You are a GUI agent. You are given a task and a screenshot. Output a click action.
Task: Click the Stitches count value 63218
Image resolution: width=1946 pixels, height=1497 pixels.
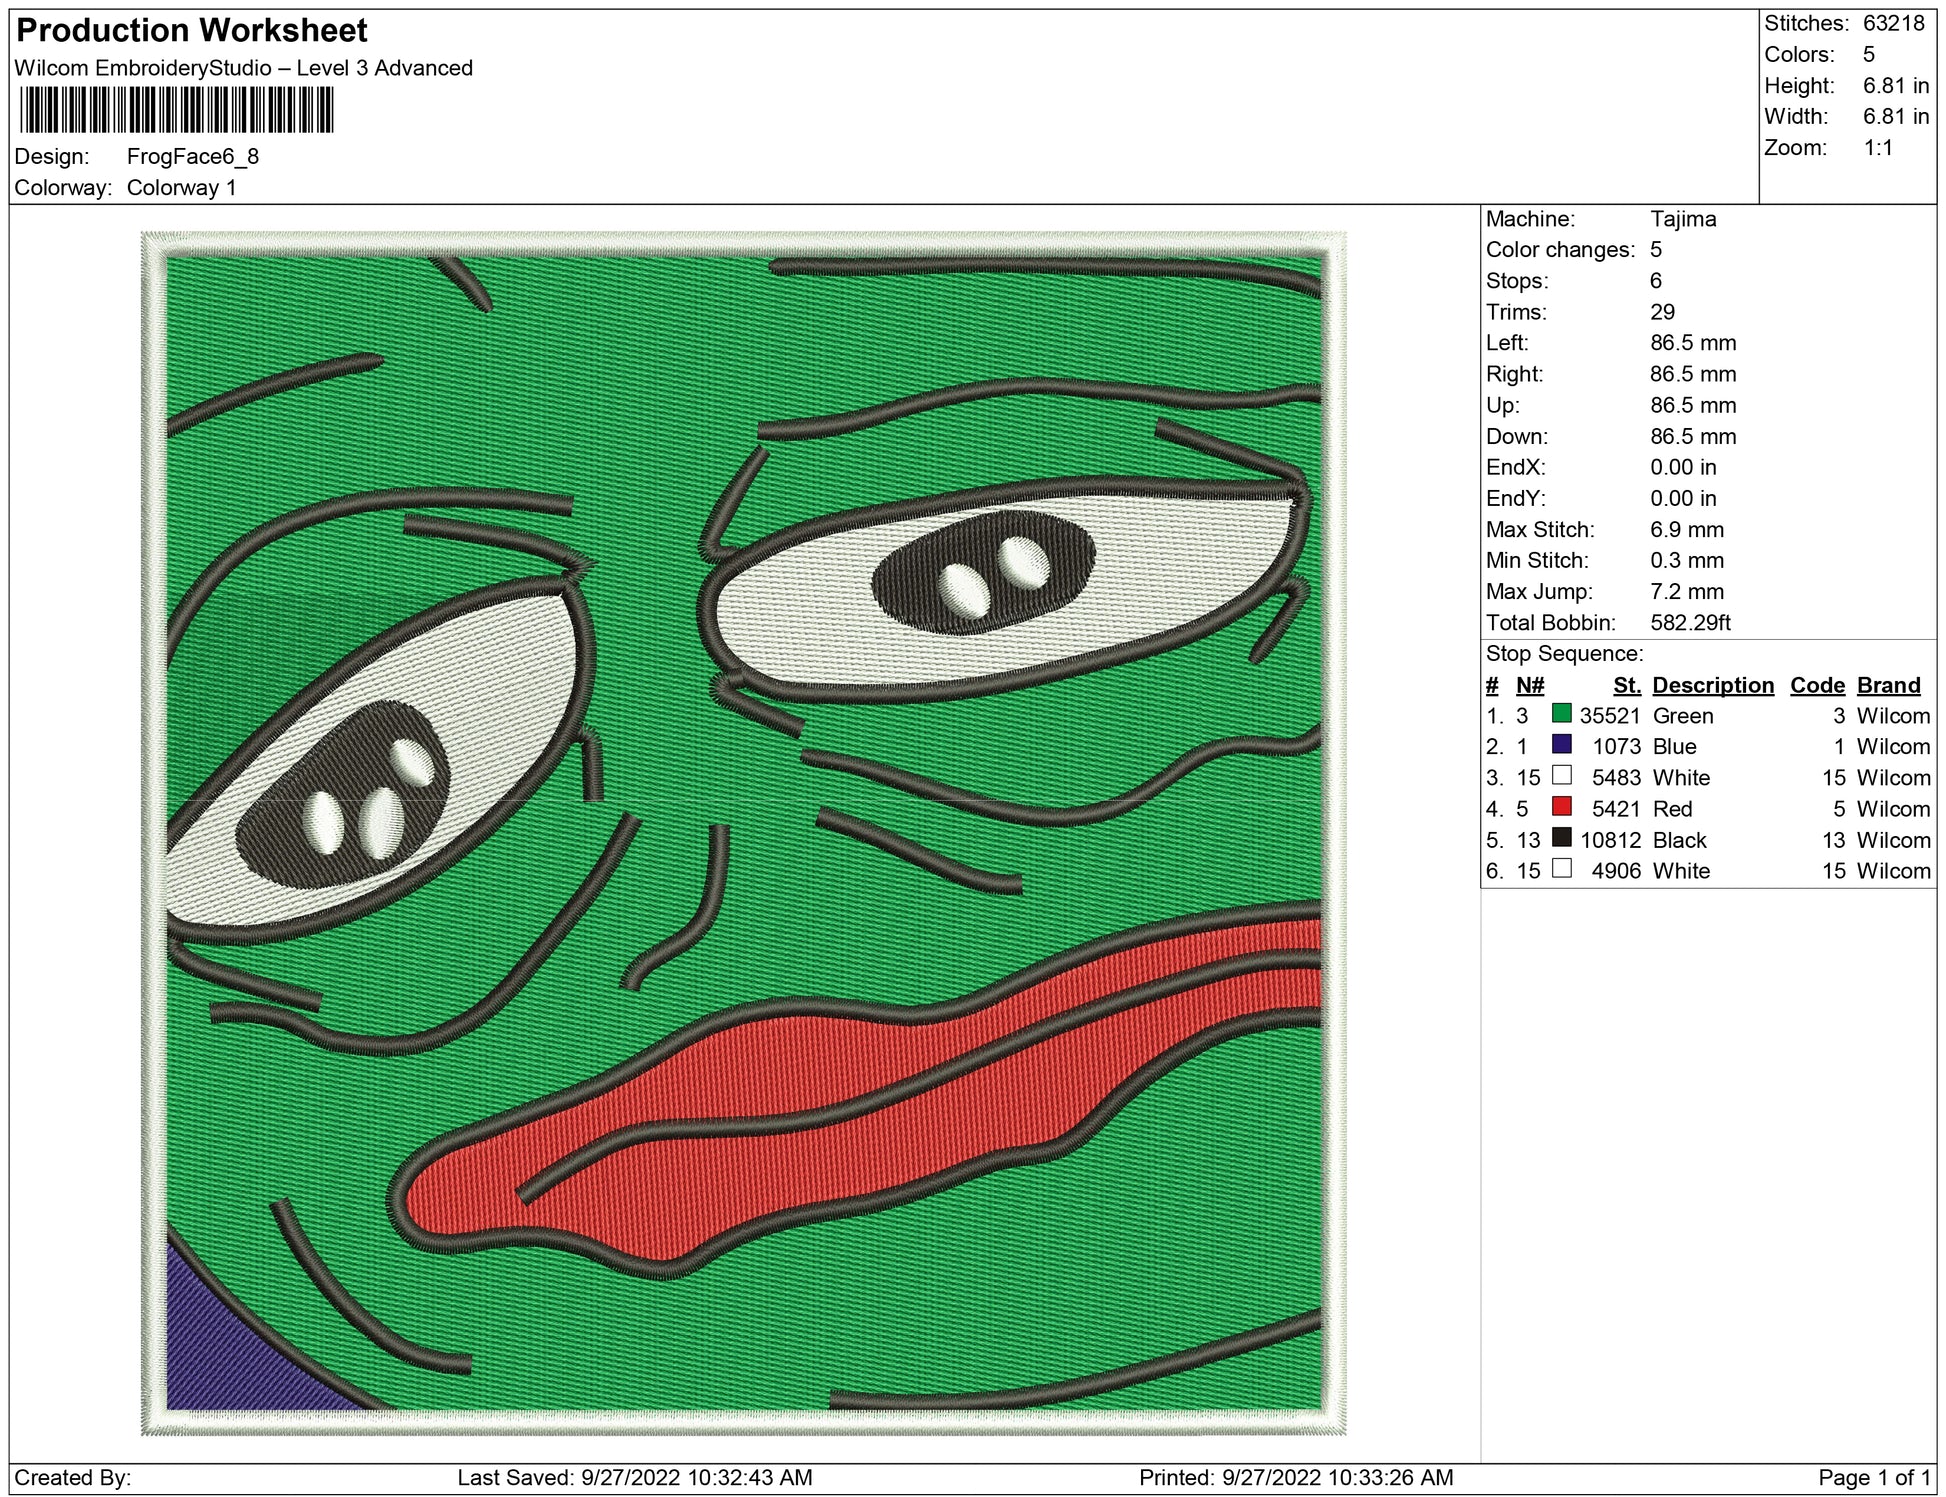[1893, 23]
